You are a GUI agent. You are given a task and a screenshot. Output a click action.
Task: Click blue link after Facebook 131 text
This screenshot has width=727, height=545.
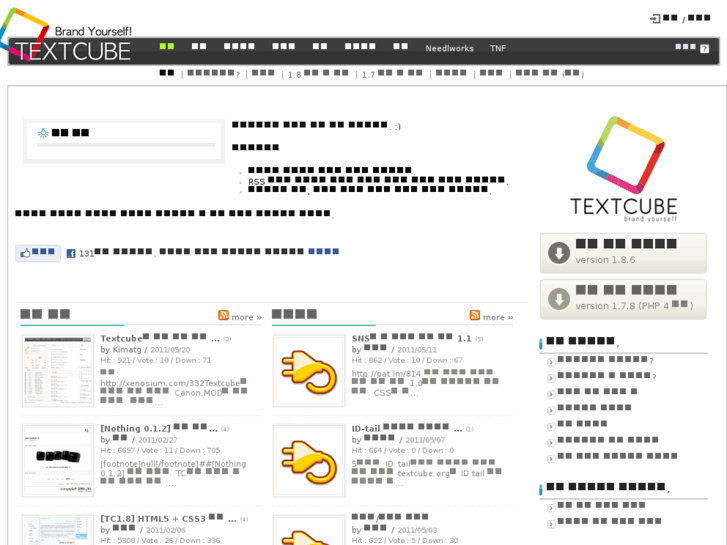click(324, 251)
